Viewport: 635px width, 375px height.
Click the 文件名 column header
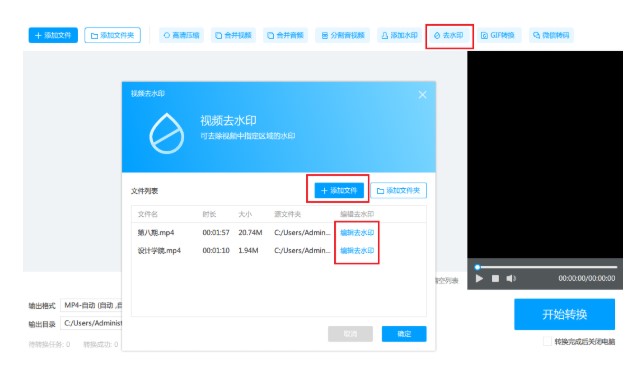click(x=147, y=214)
